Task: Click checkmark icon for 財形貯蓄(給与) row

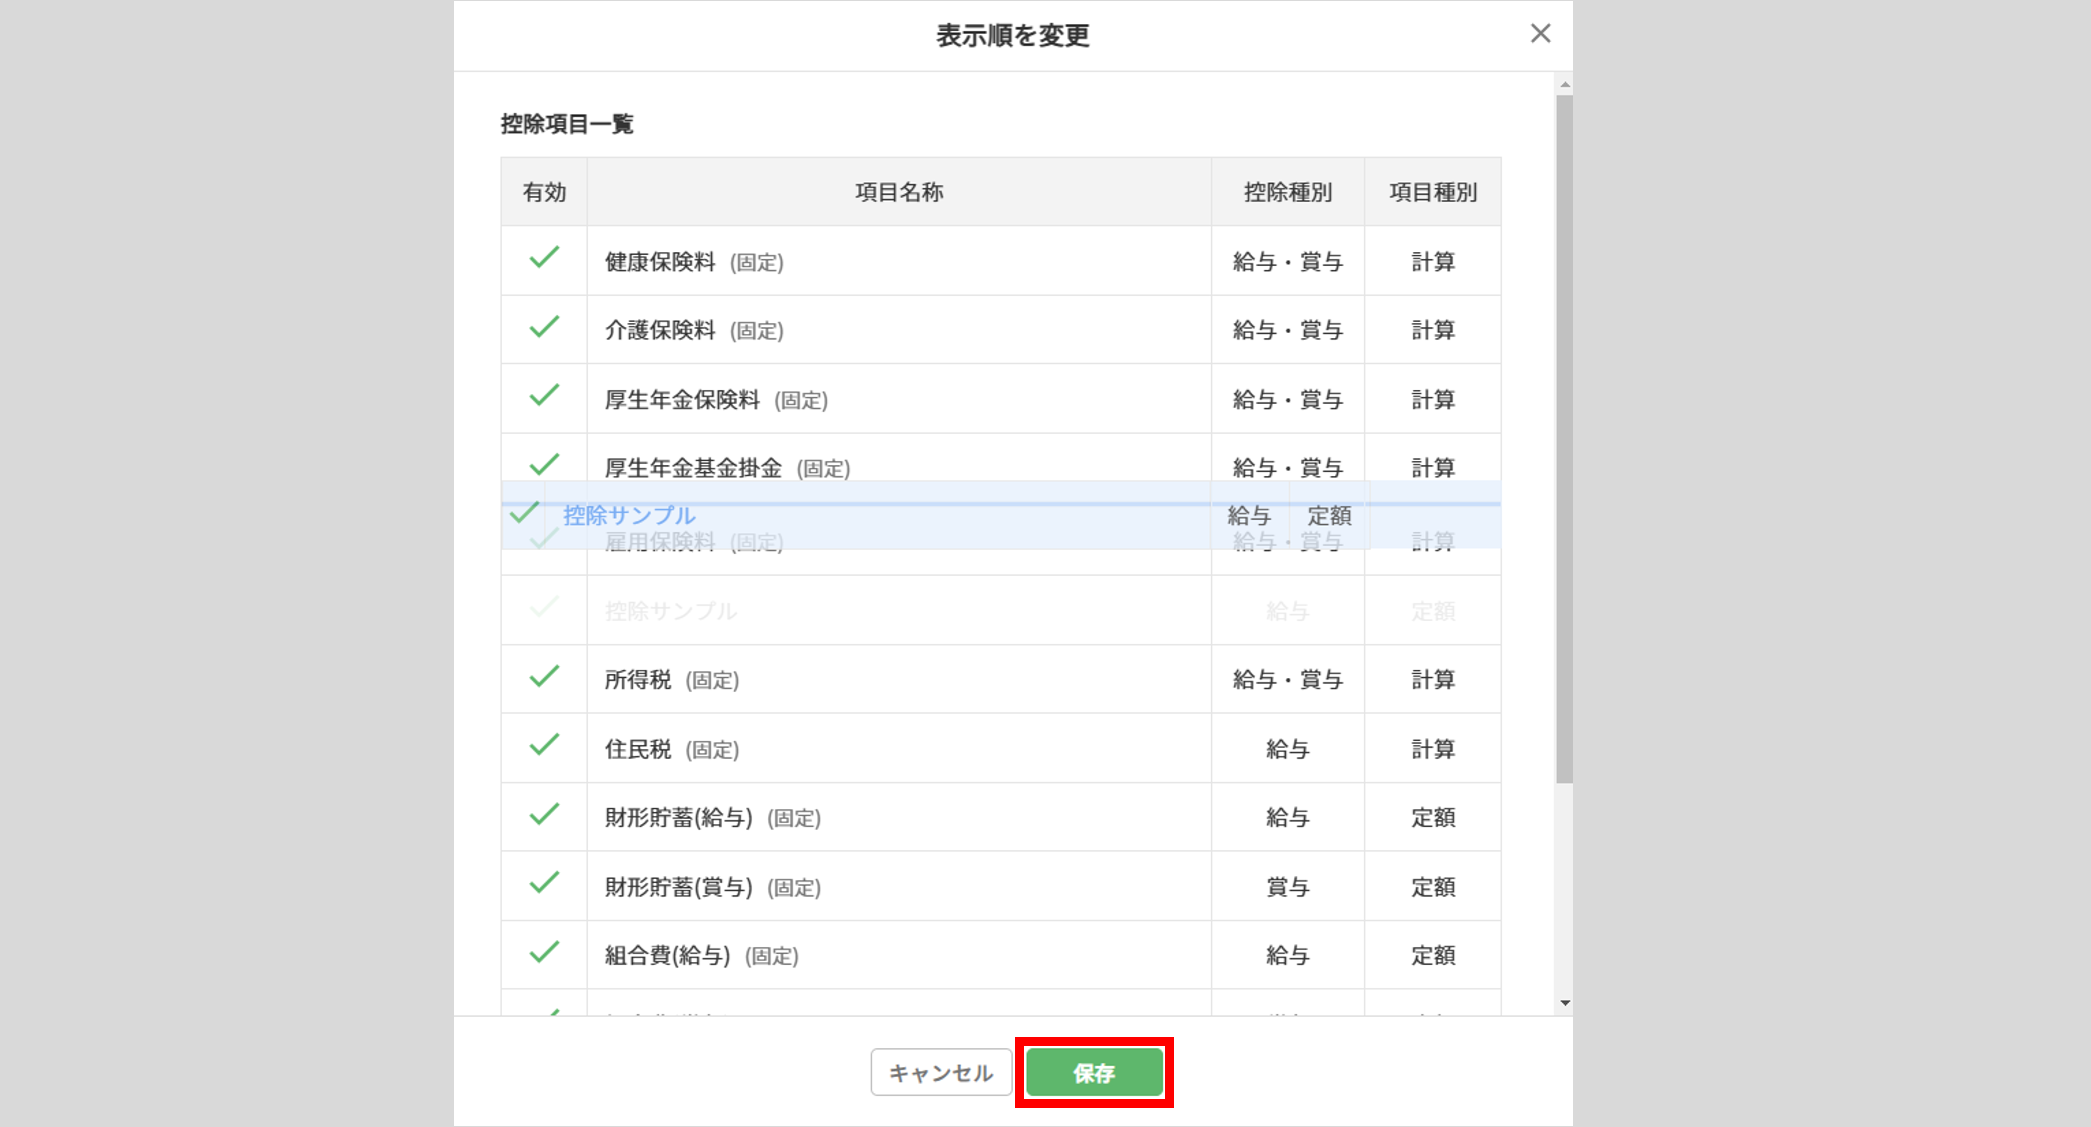Action: tap(544, 815)
